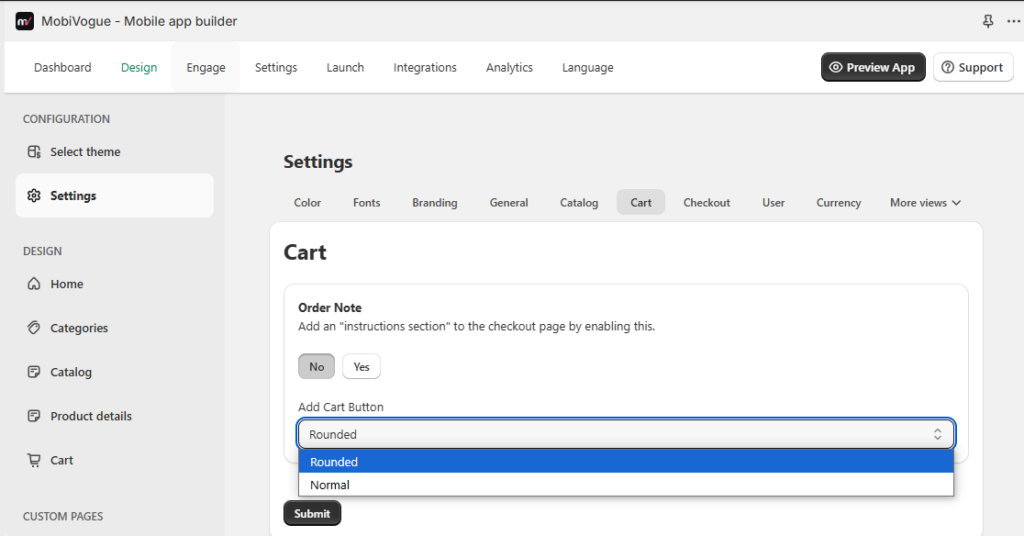Screen dimensions: 1024x536
Task: Click the pin icon in title bar
Action: (988, 21)
